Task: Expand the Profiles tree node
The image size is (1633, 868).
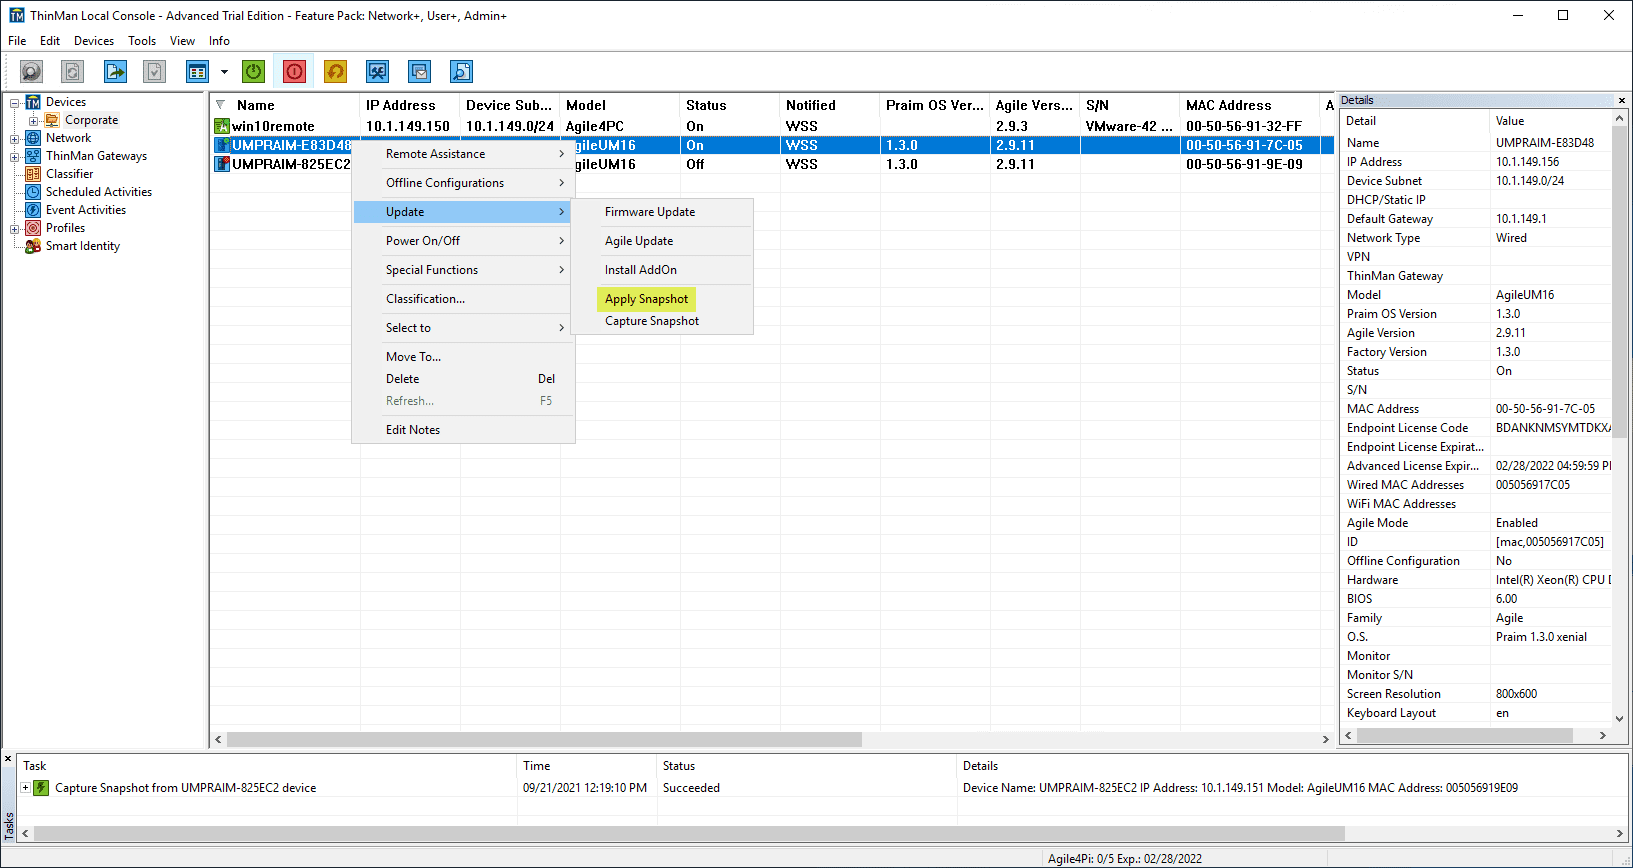Action: pyautogui.click(x=15, y=229)
